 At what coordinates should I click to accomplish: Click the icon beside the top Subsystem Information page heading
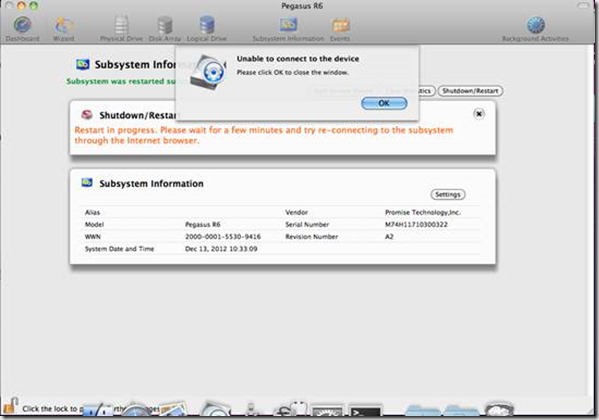click(x=83, y=64)
